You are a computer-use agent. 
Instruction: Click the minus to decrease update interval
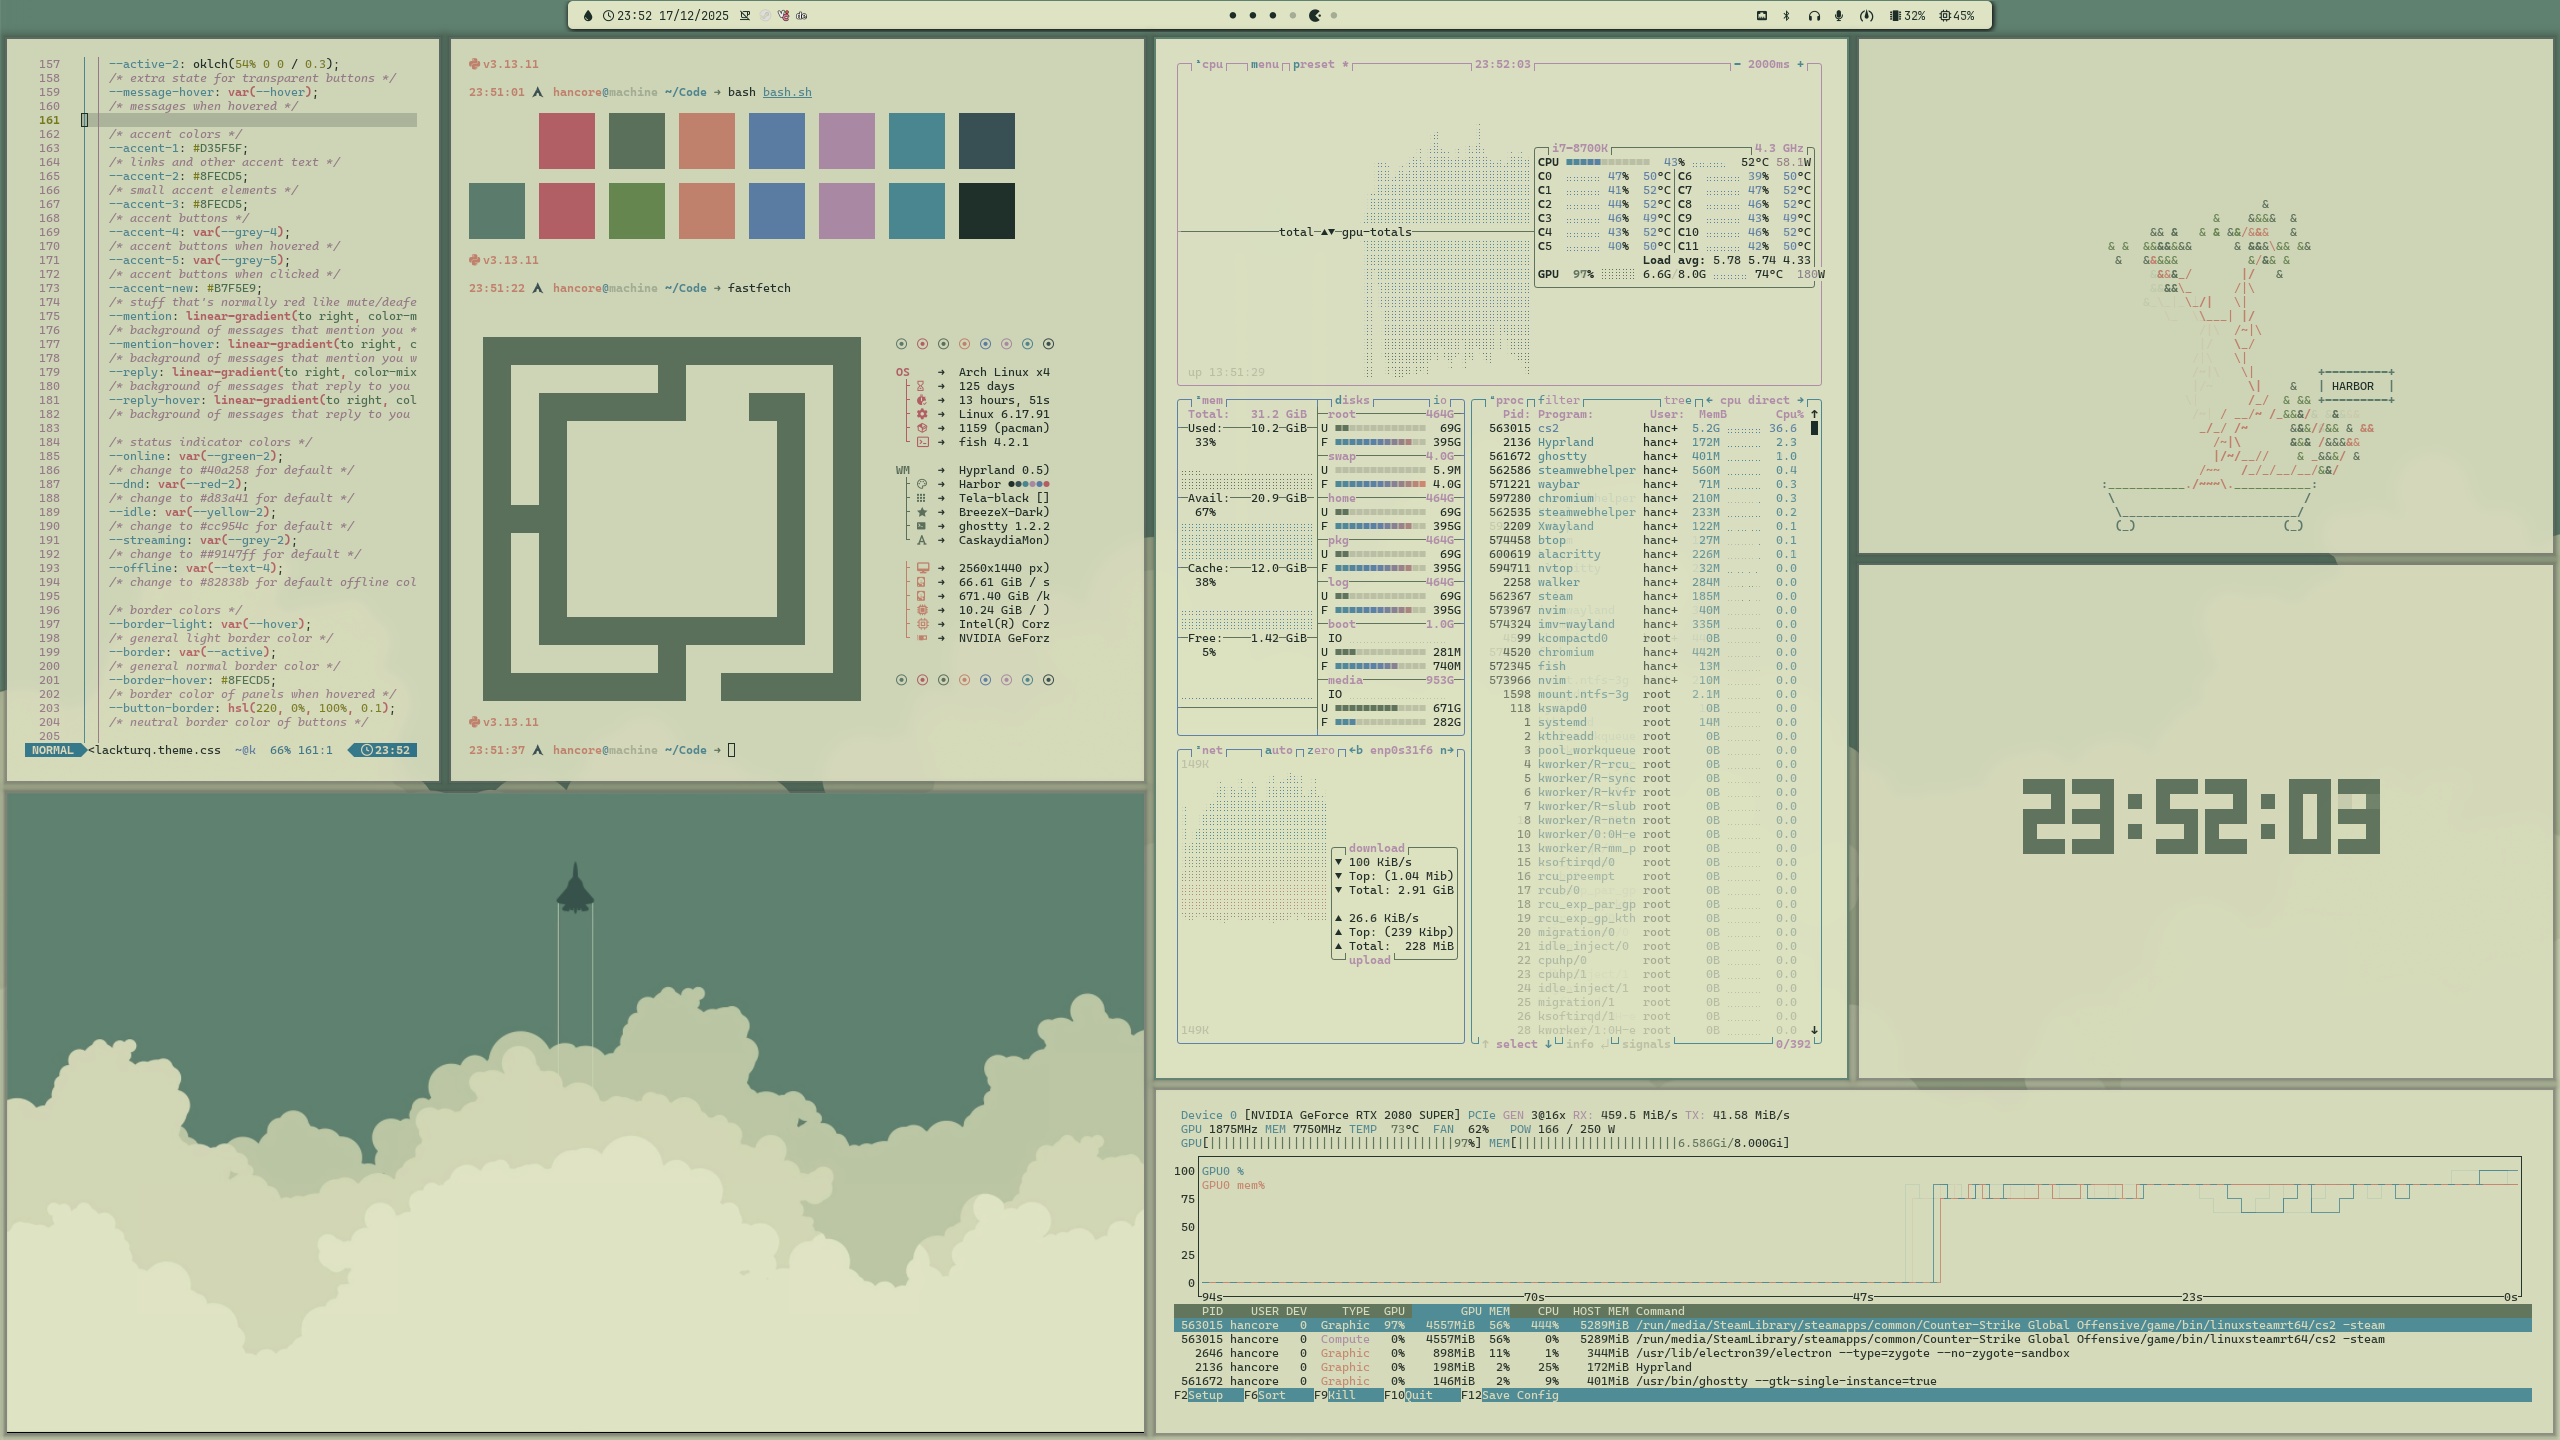(1737, 64)
